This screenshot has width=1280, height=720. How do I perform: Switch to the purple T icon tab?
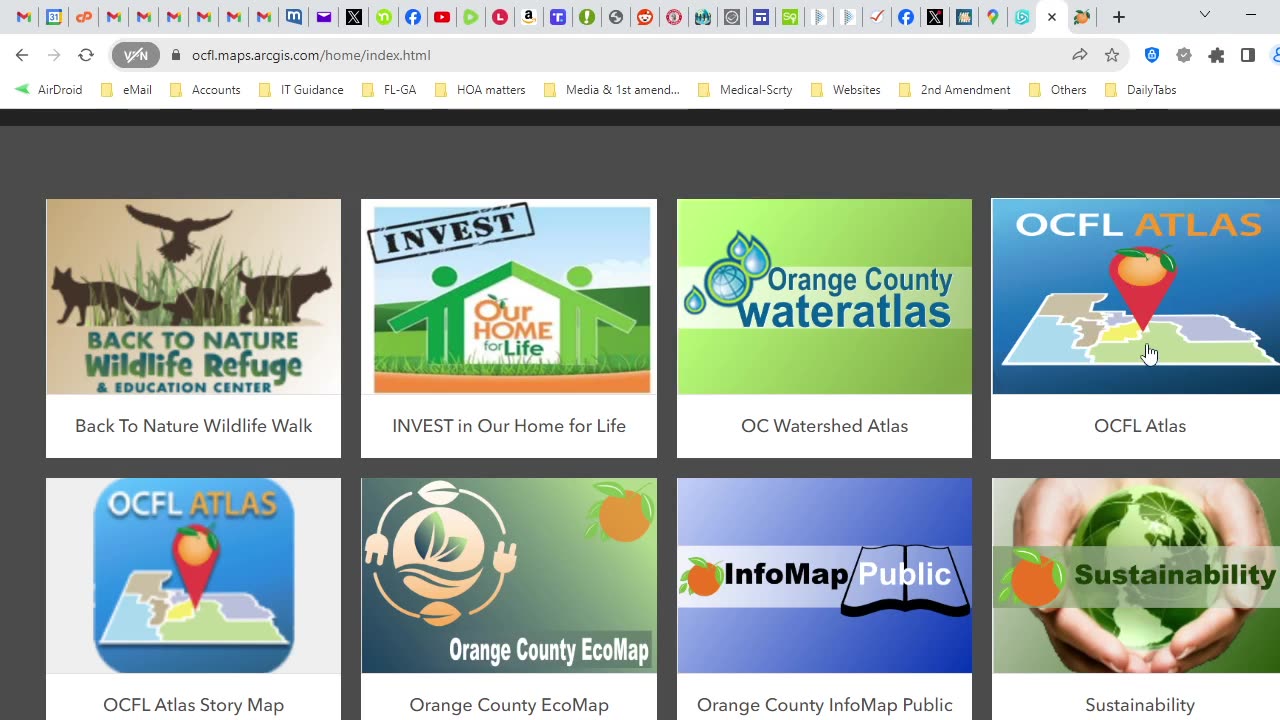tap(558, 17)
